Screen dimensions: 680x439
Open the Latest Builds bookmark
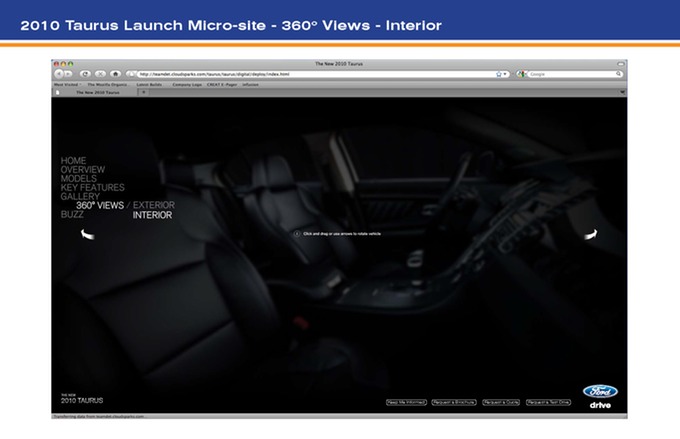(149, 85)
